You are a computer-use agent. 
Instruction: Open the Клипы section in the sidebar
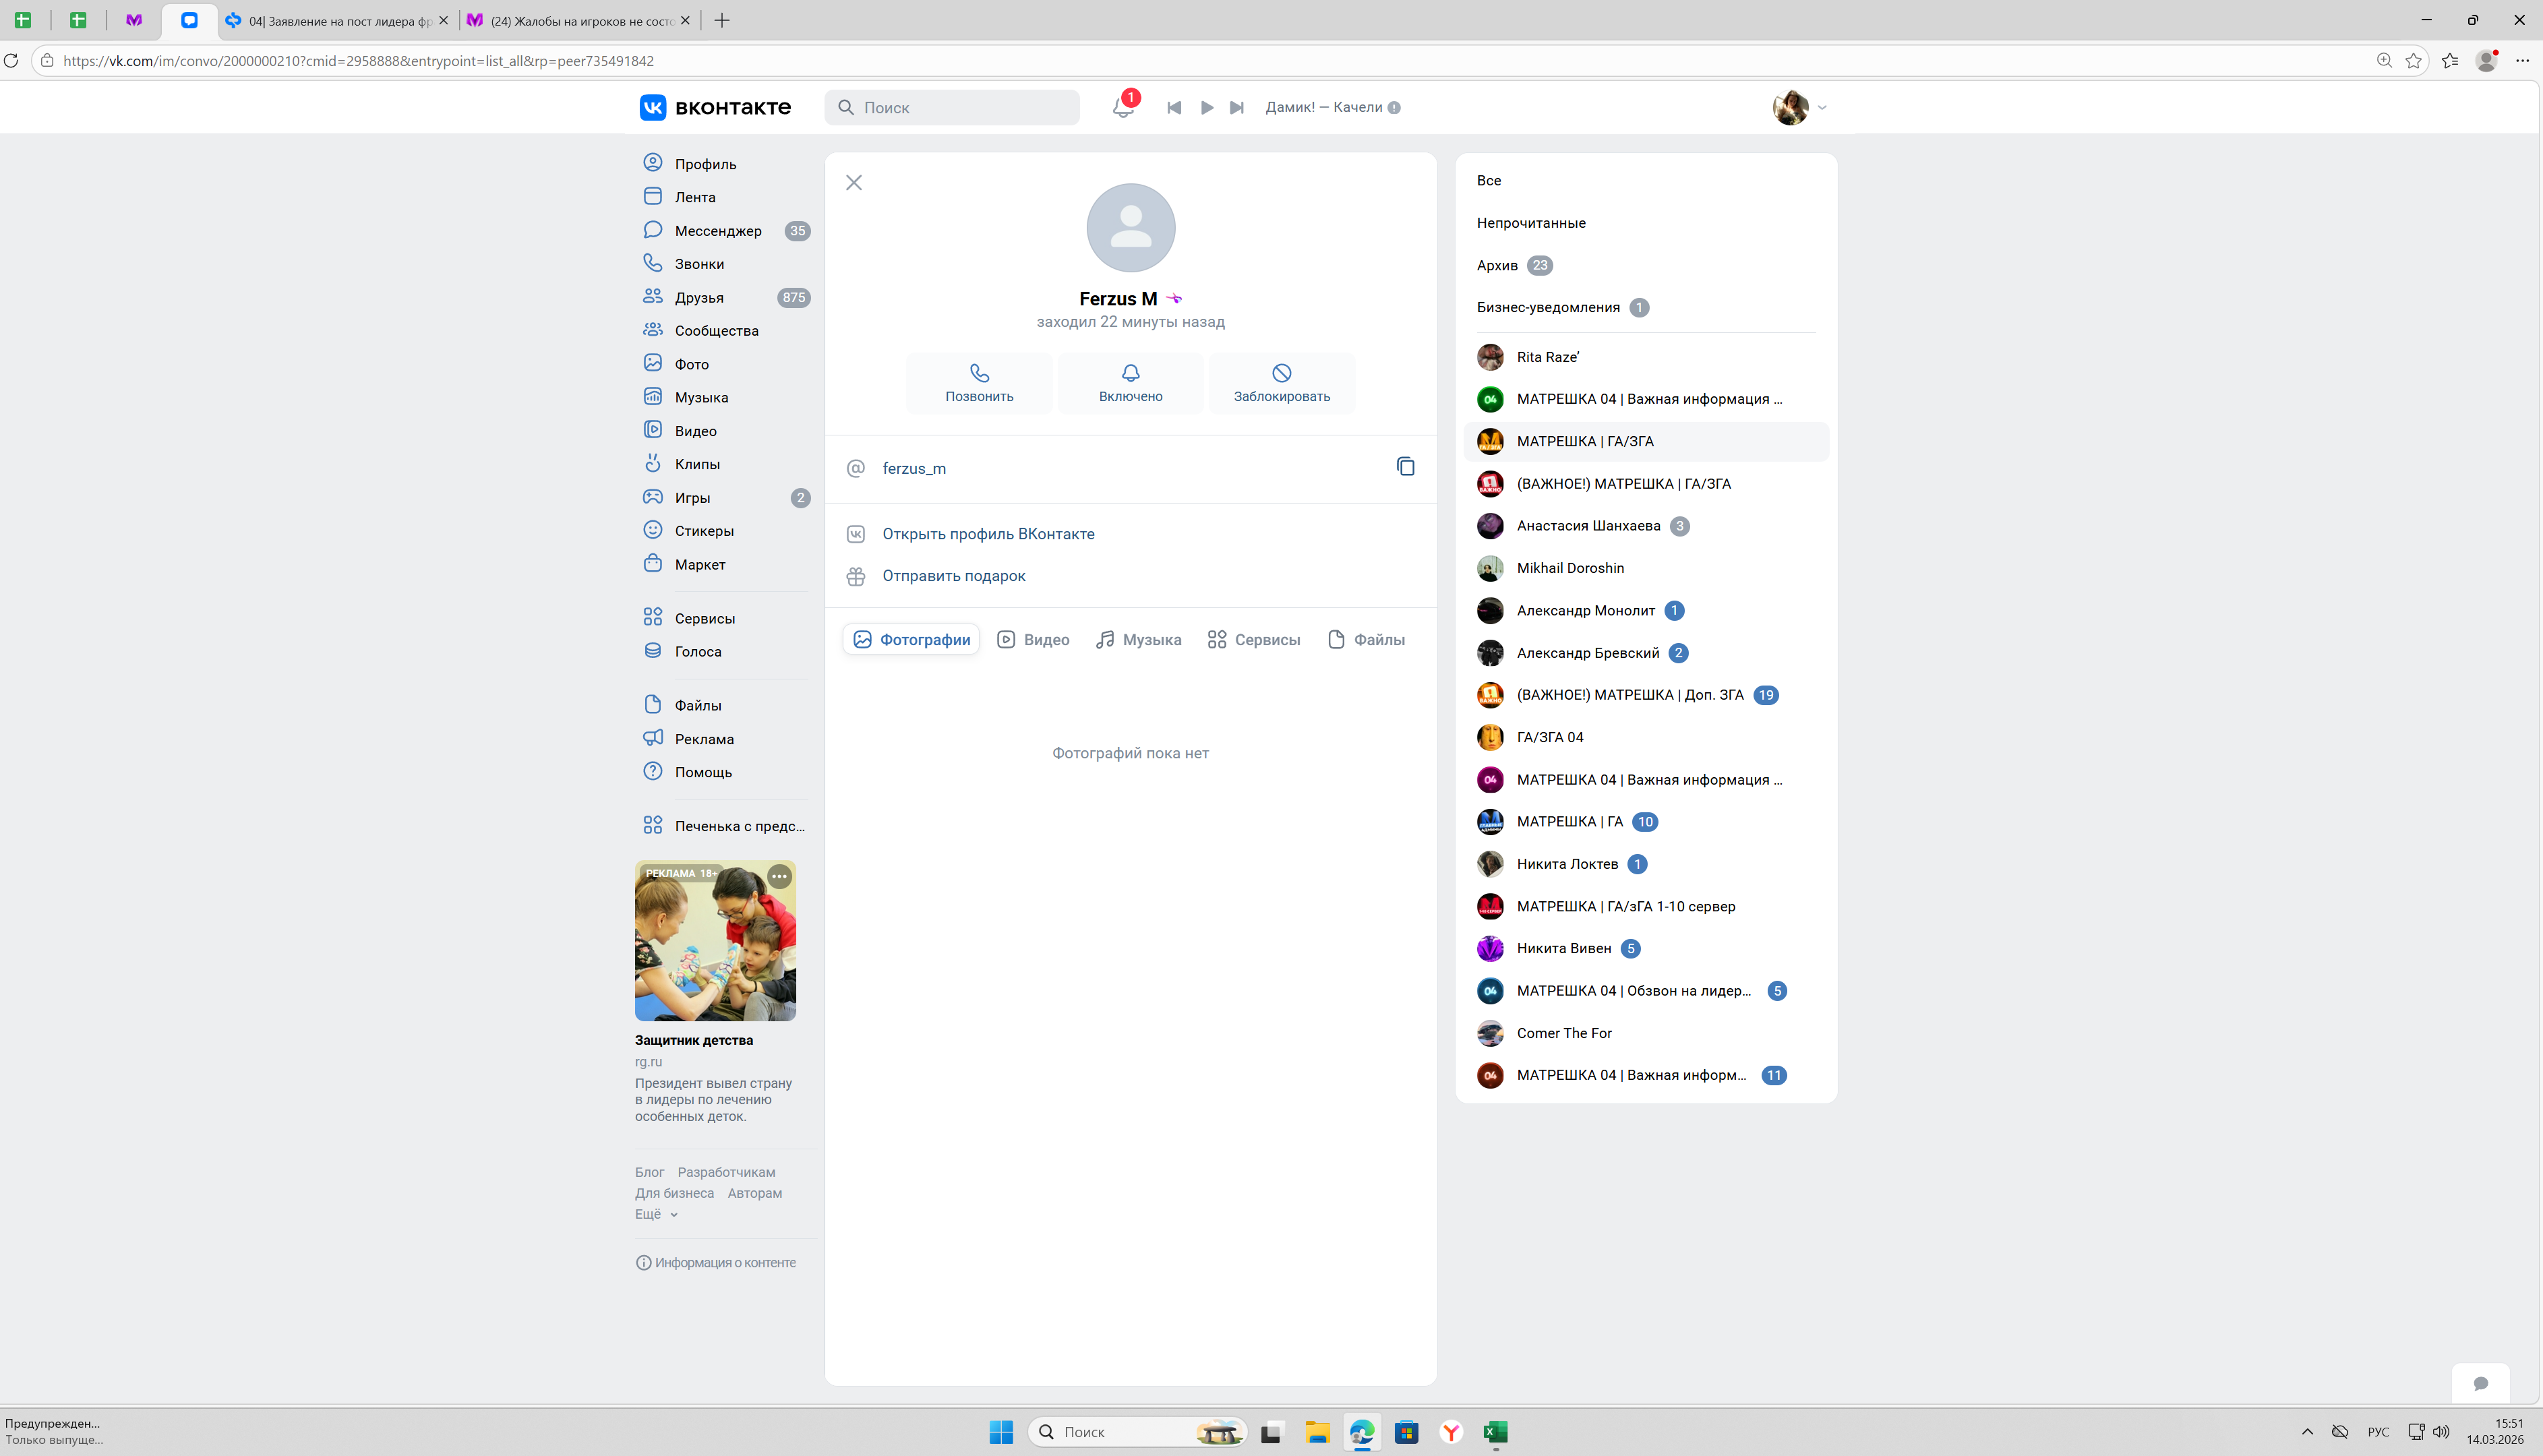point(696,464)
